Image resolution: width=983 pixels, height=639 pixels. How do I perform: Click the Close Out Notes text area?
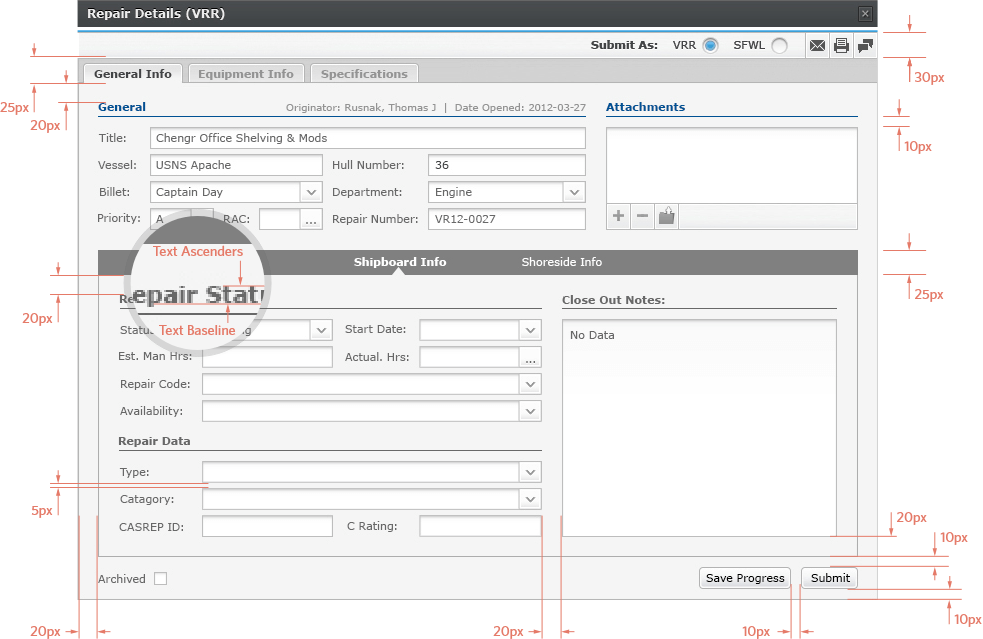(x=699, y=428)
